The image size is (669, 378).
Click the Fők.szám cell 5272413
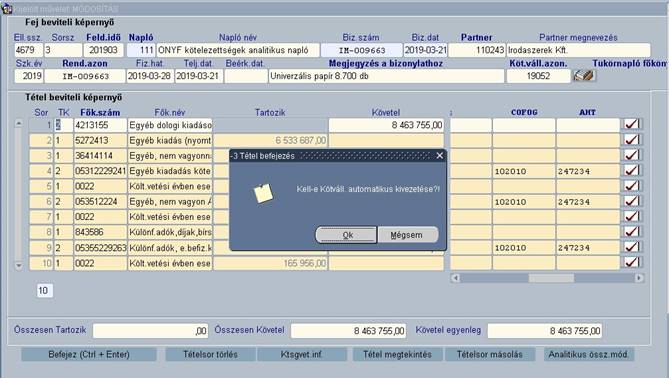[100, 140]
